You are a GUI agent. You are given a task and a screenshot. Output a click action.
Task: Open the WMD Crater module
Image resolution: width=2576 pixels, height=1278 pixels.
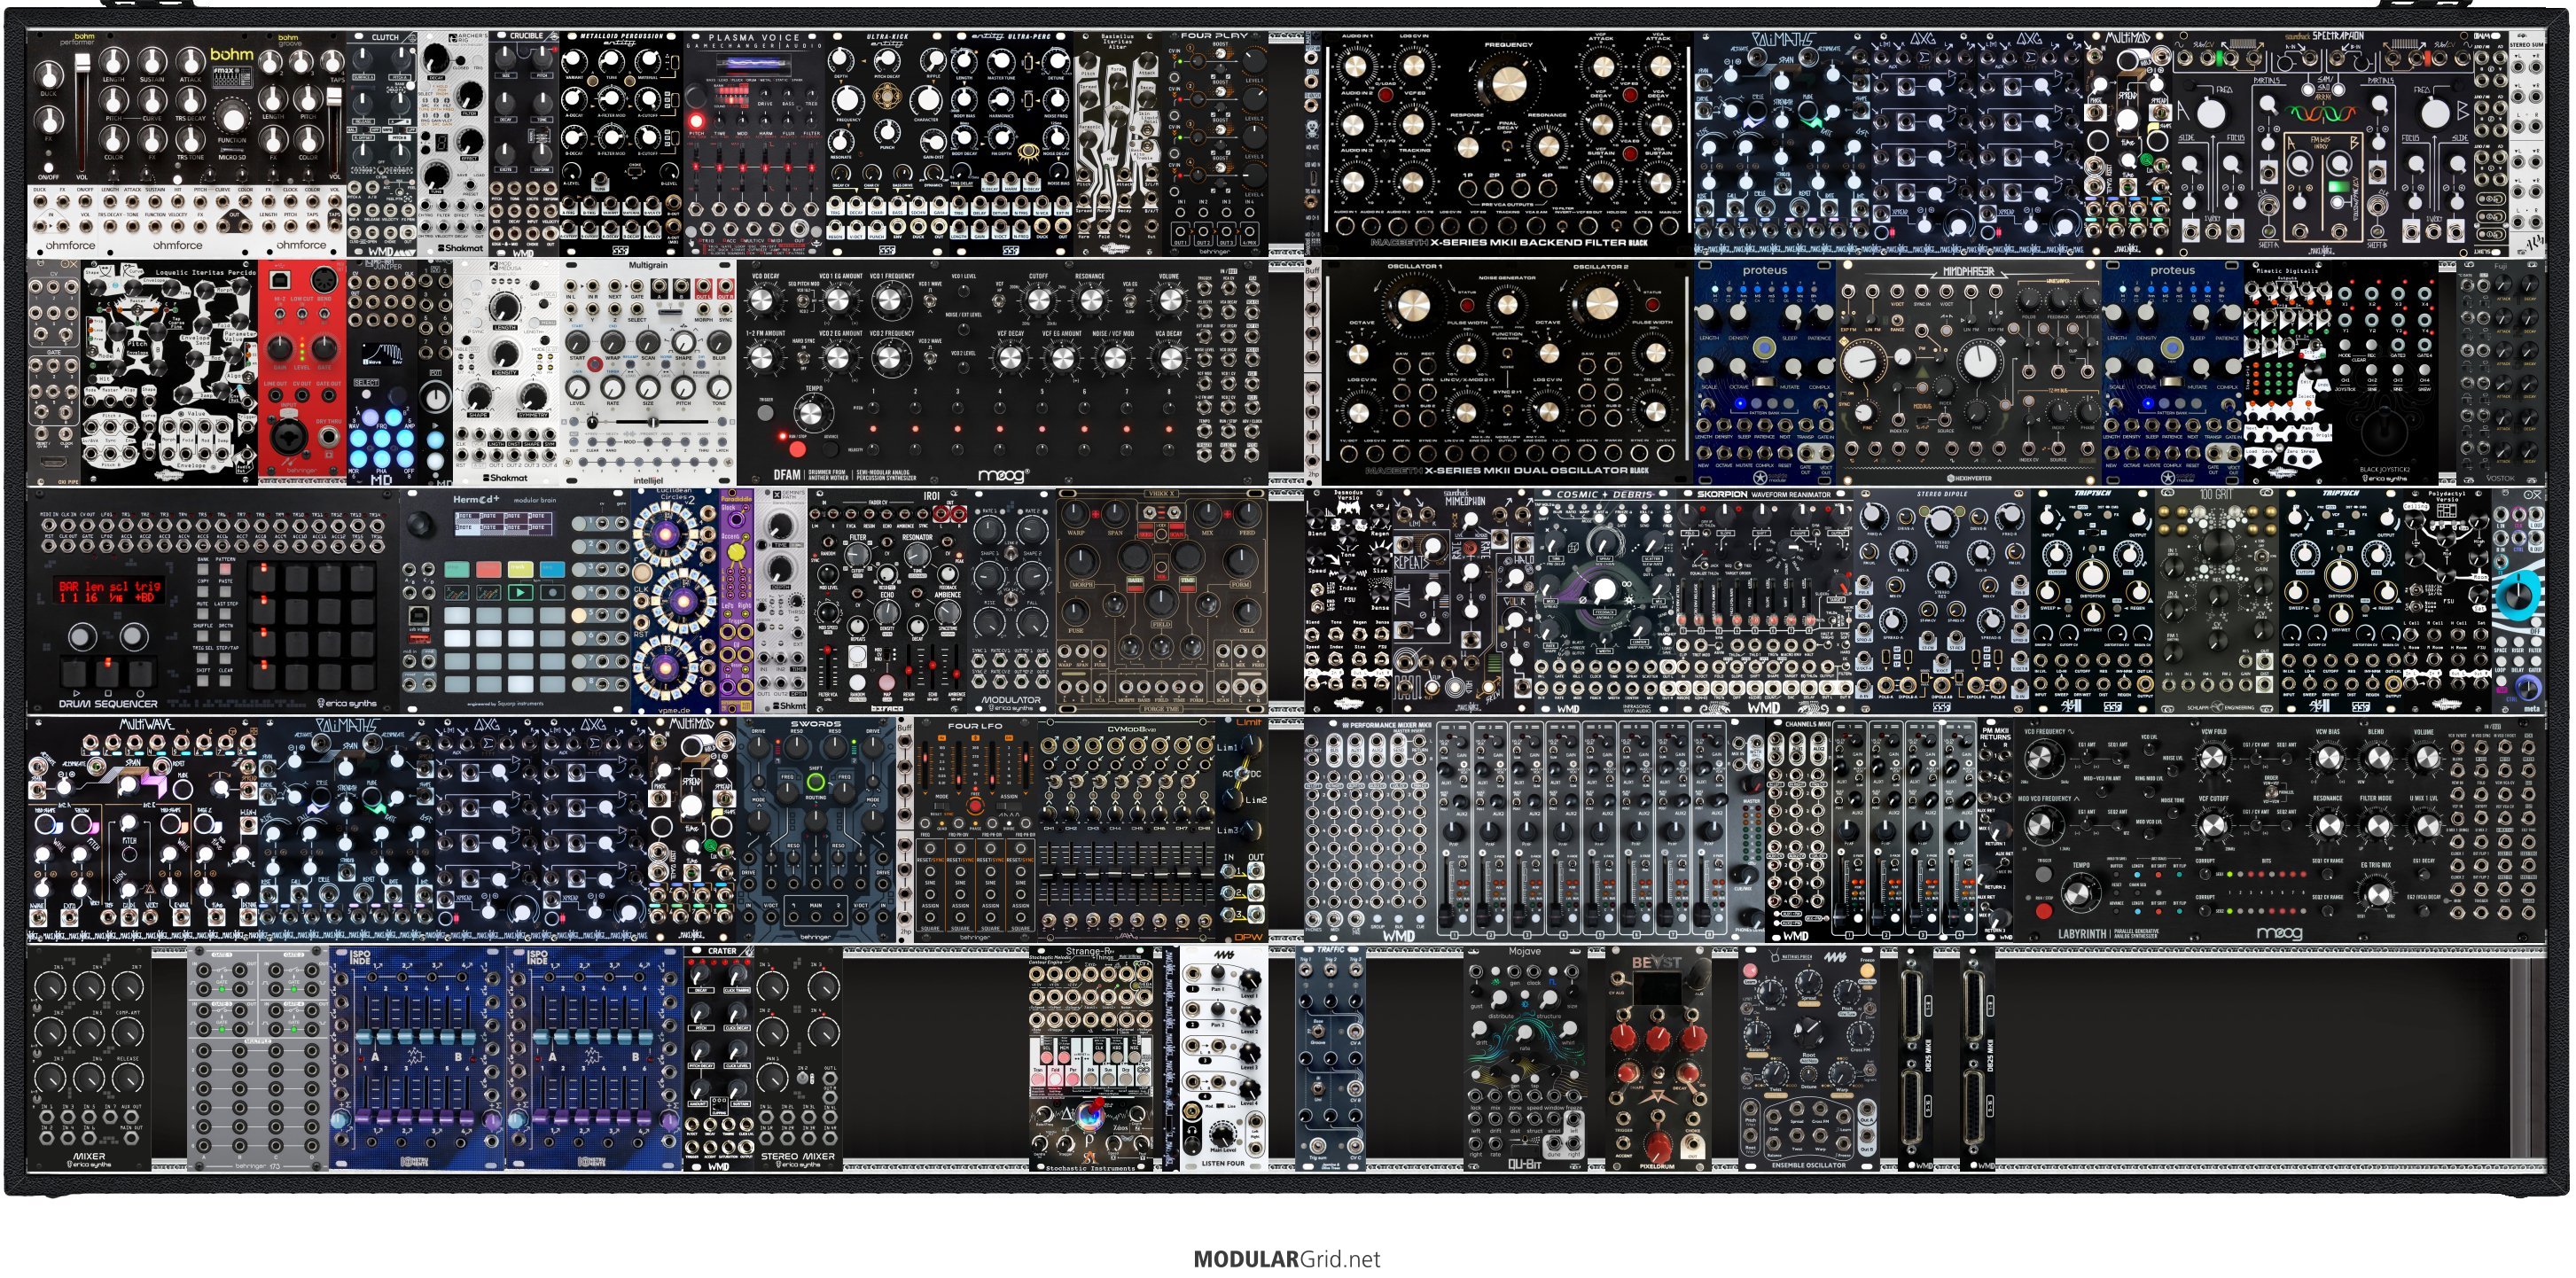click(x=719, y=1059)
